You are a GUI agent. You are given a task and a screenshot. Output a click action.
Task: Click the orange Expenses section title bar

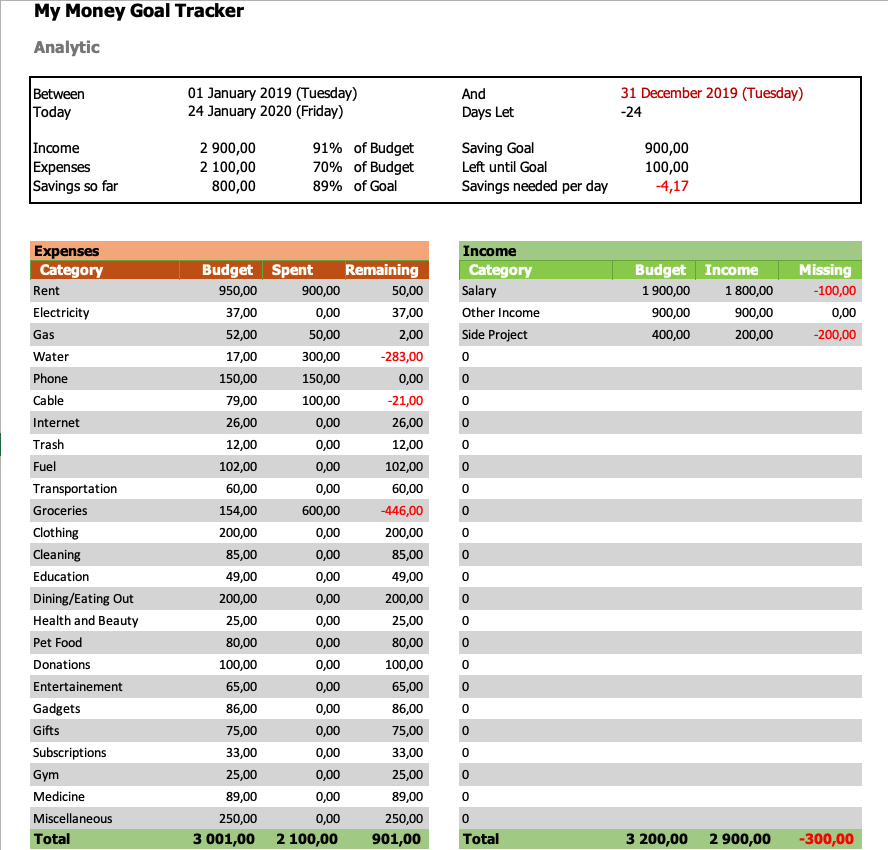tap(229, 251)
